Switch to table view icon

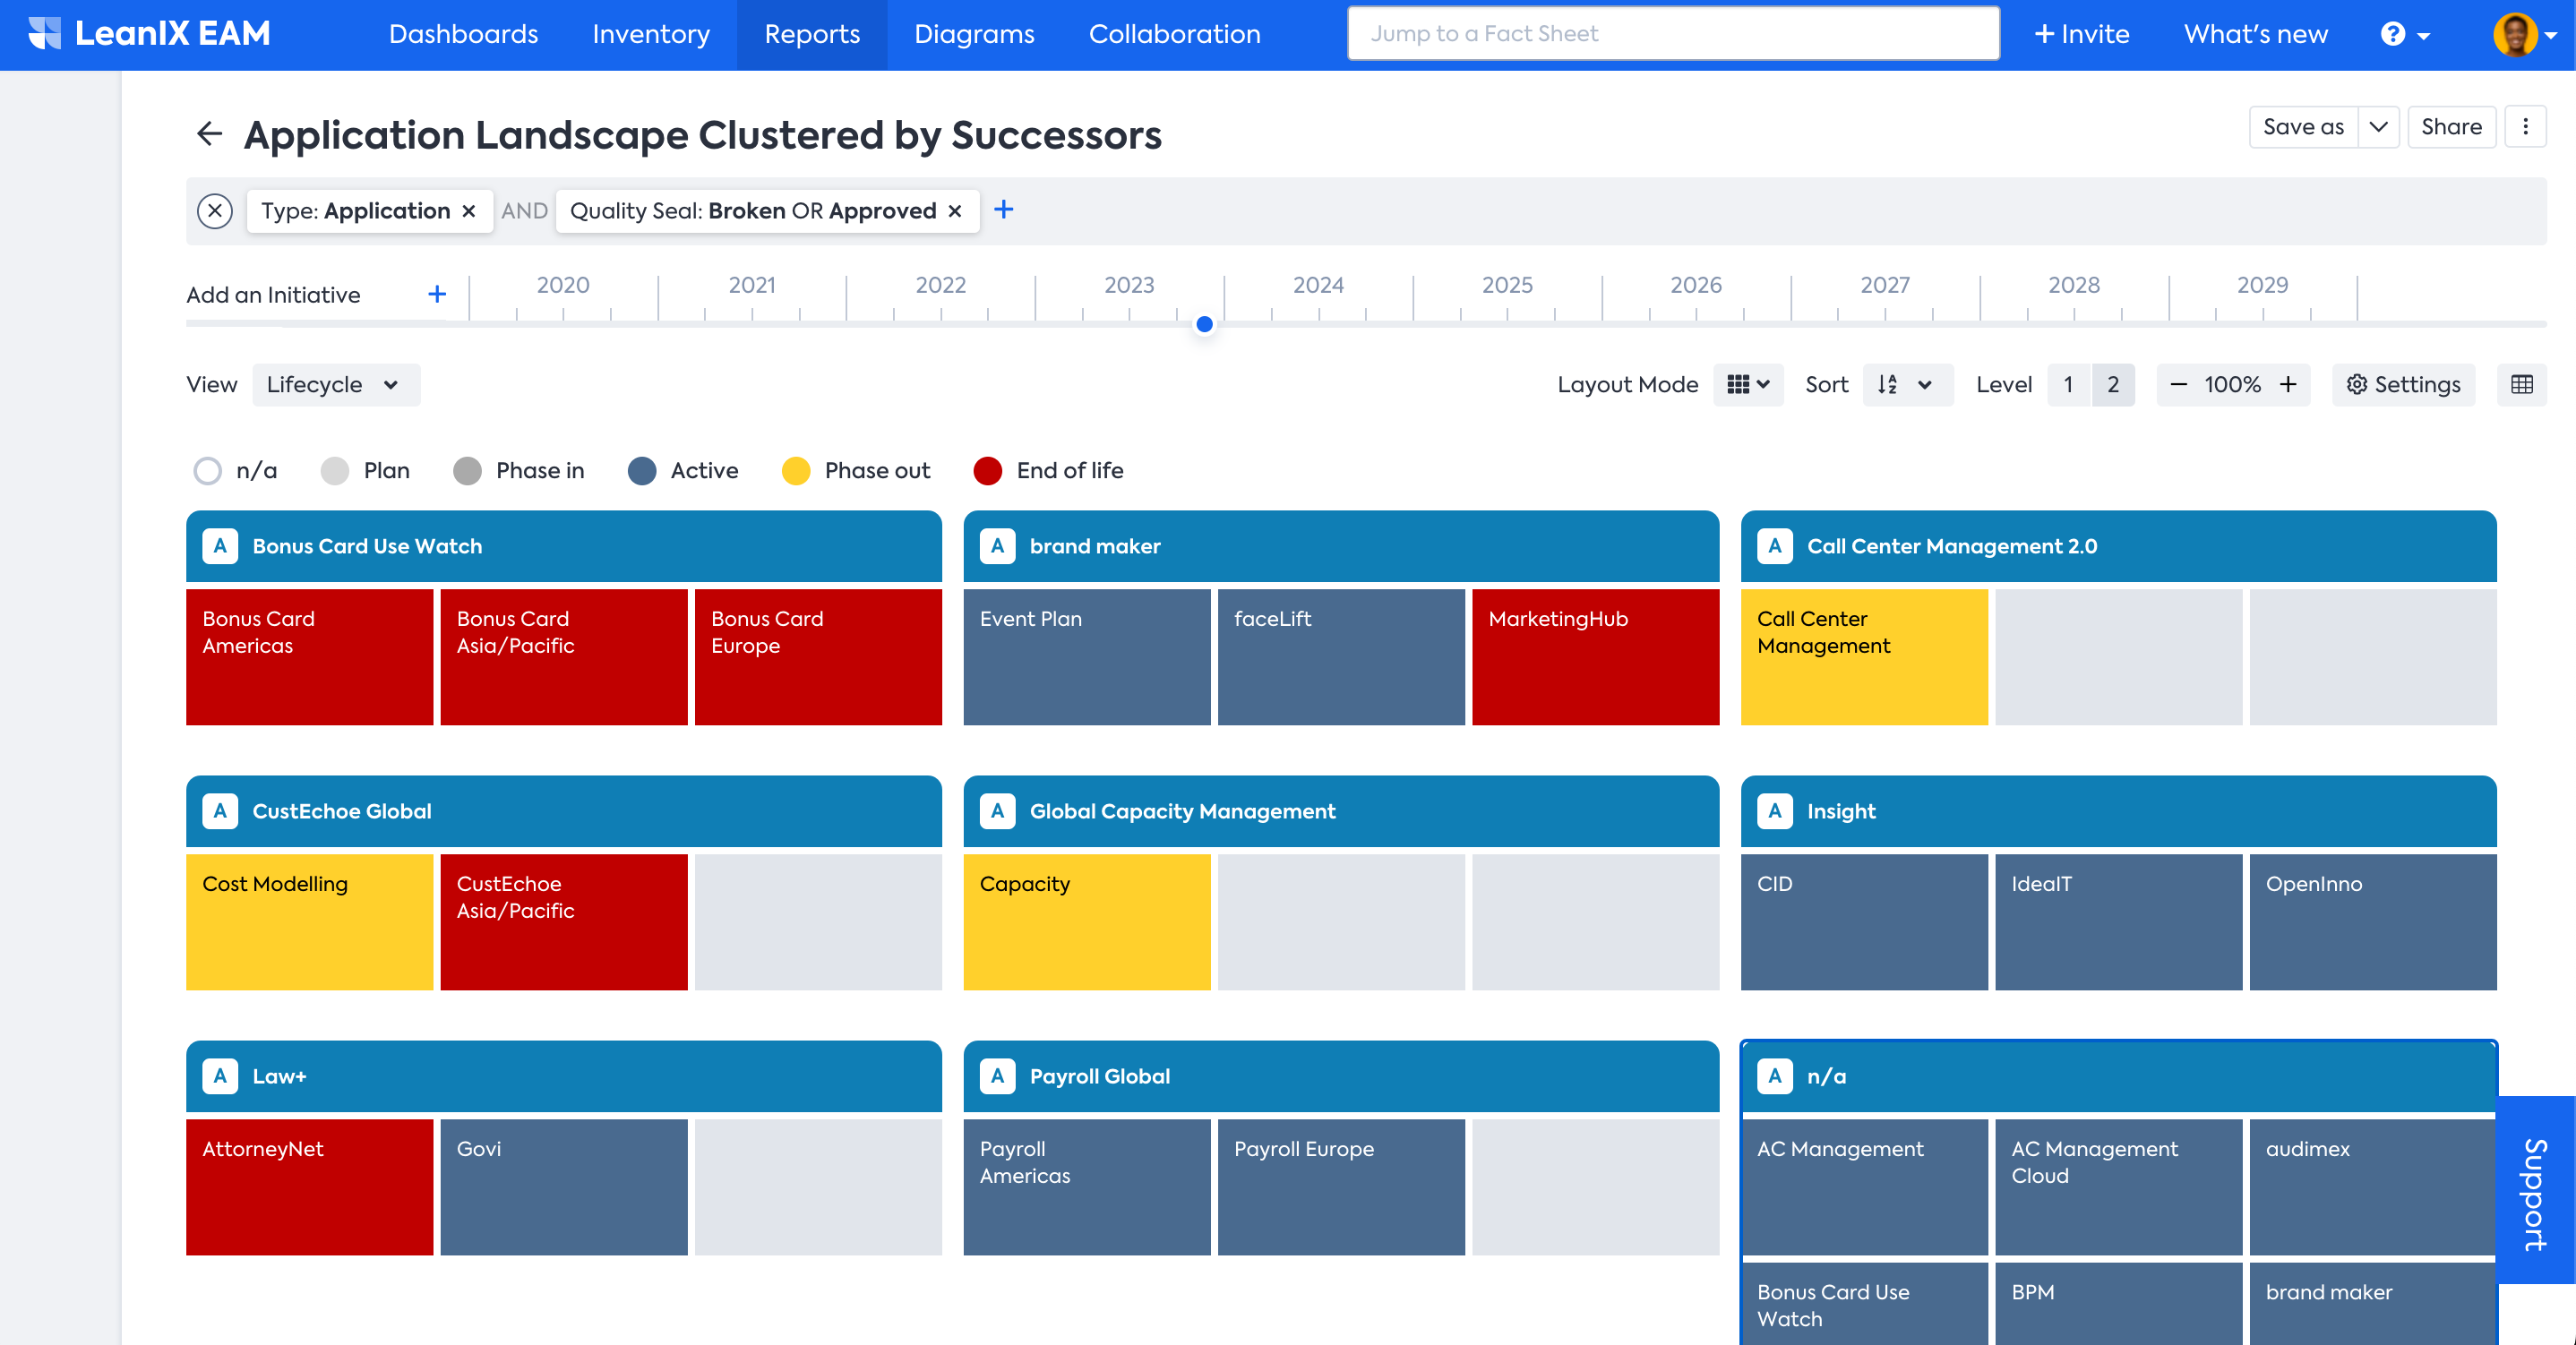pyautogui.click(x=2522, y=384)
